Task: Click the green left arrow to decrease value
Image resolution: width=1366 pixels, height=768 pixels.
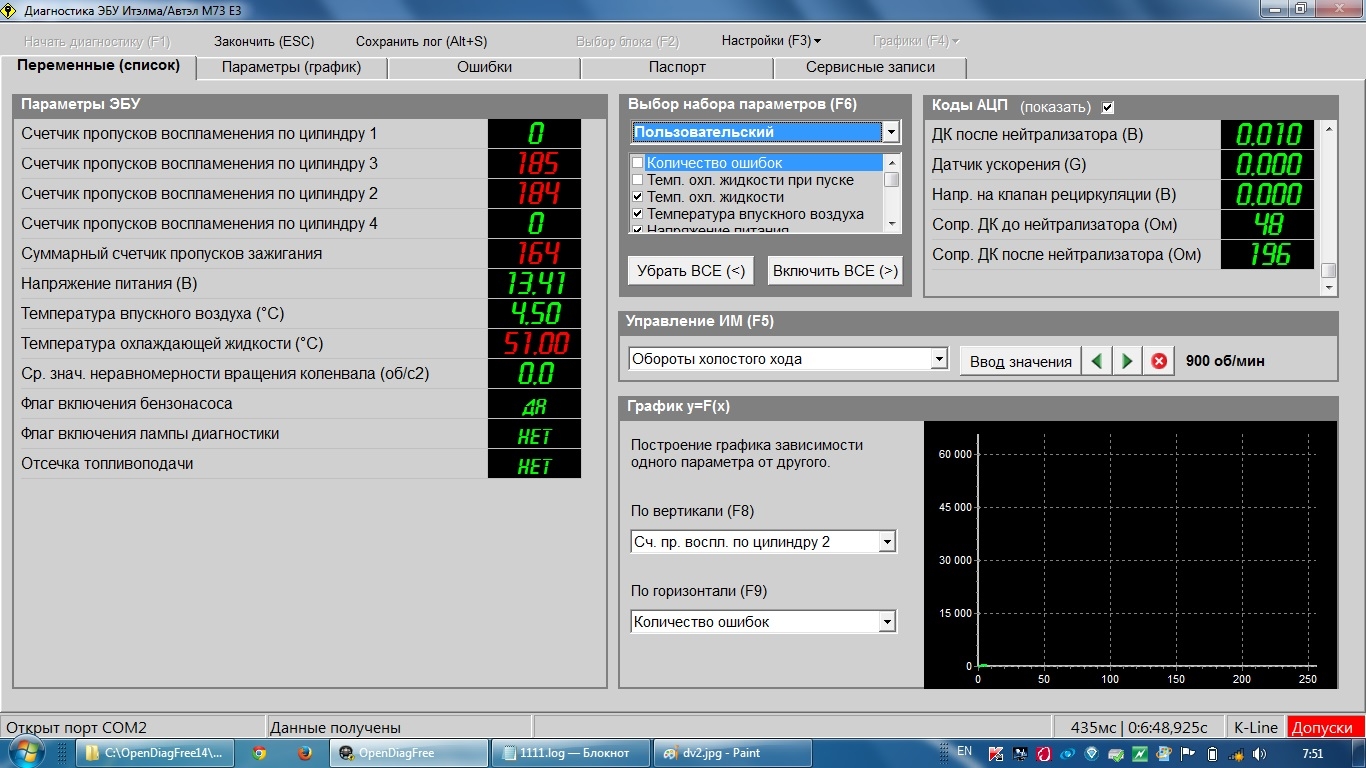Action: [1097, 361]
